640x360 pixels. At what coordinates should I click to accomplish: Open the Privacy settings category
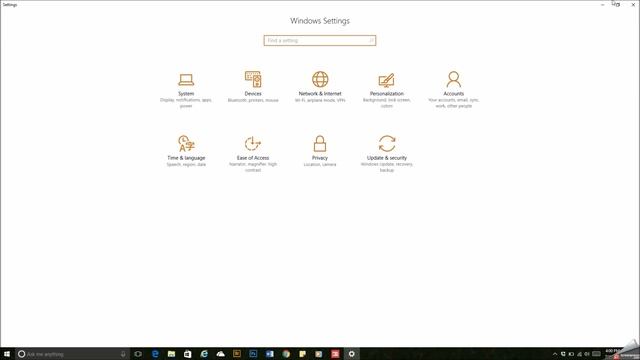(320, 151)
